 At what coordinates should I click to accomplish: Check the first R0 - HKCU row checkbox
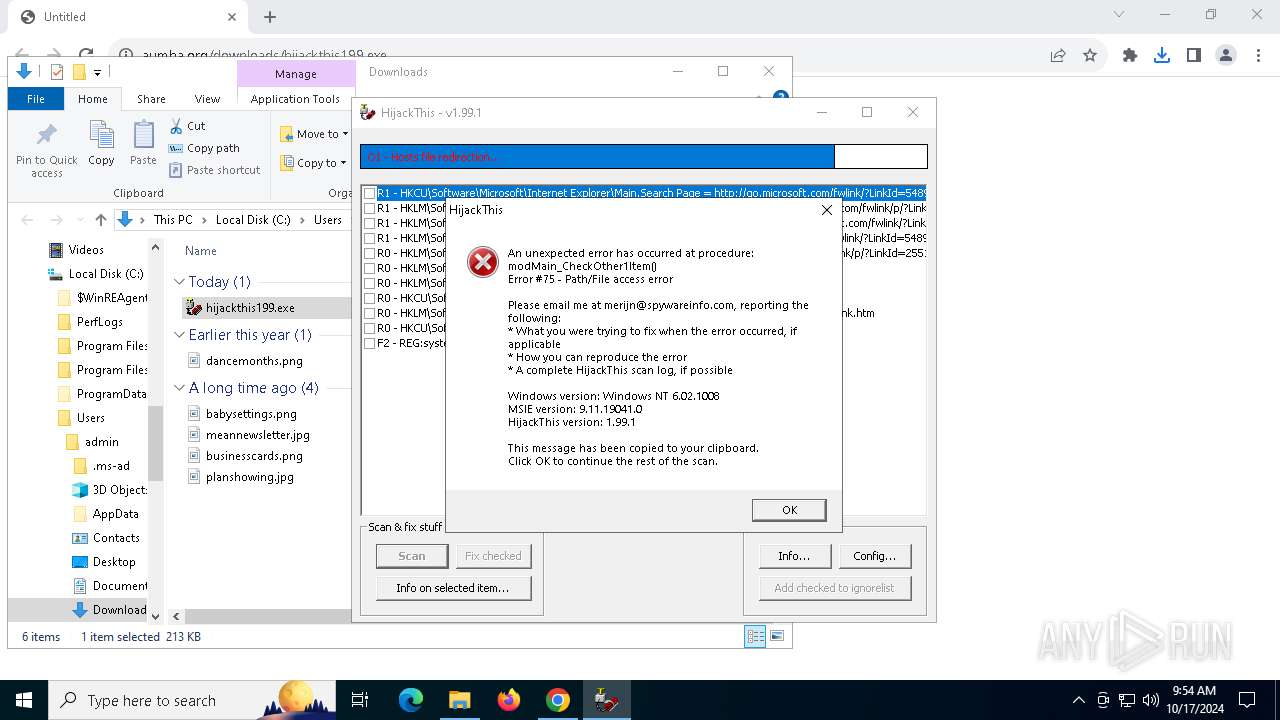coord(370,298)
